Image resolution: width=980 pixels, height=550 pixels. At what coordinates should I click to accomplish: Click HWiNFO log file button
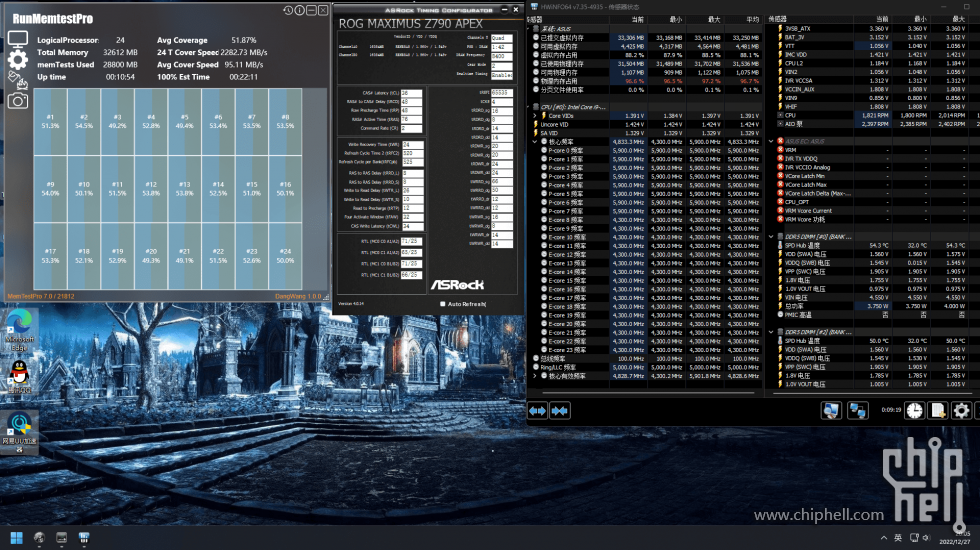938,410
